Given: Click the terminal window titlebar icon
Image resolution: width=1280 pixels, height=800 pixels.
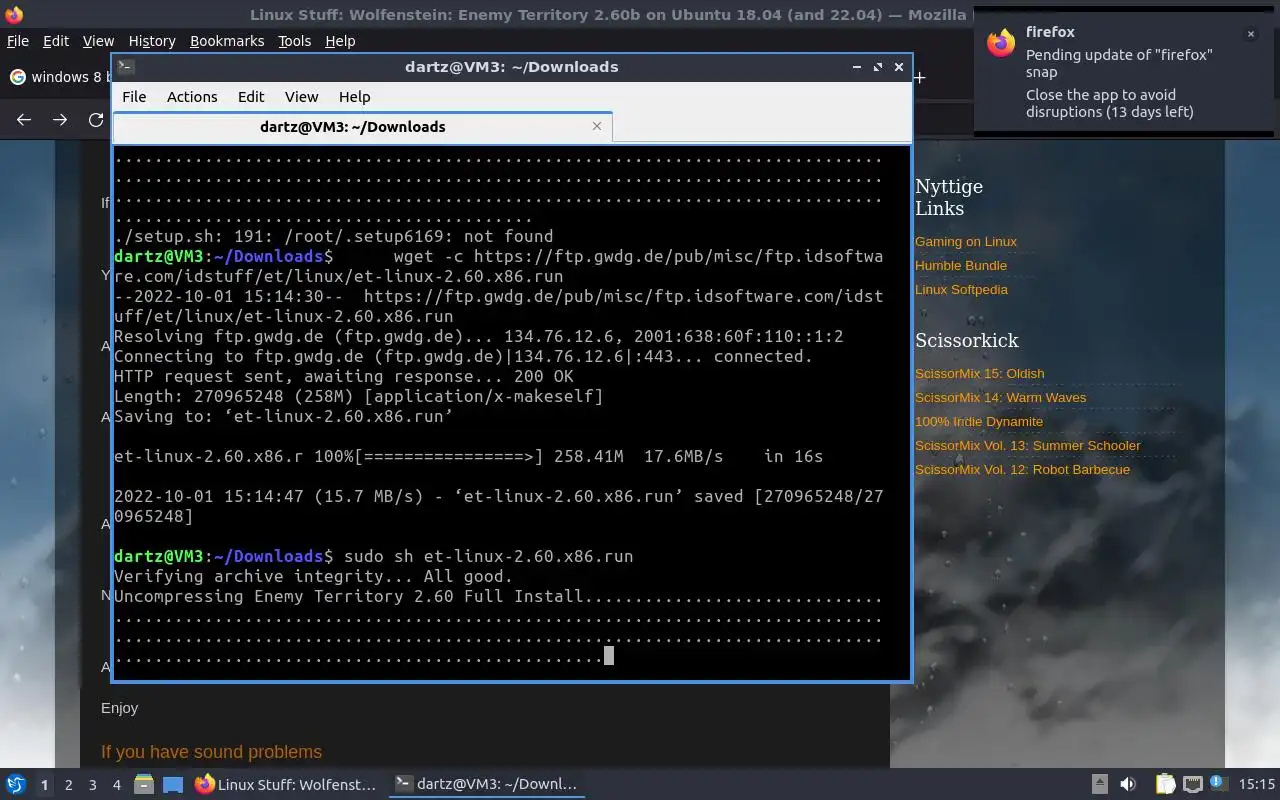Looking at the screenshot, I should click(126, 67).
